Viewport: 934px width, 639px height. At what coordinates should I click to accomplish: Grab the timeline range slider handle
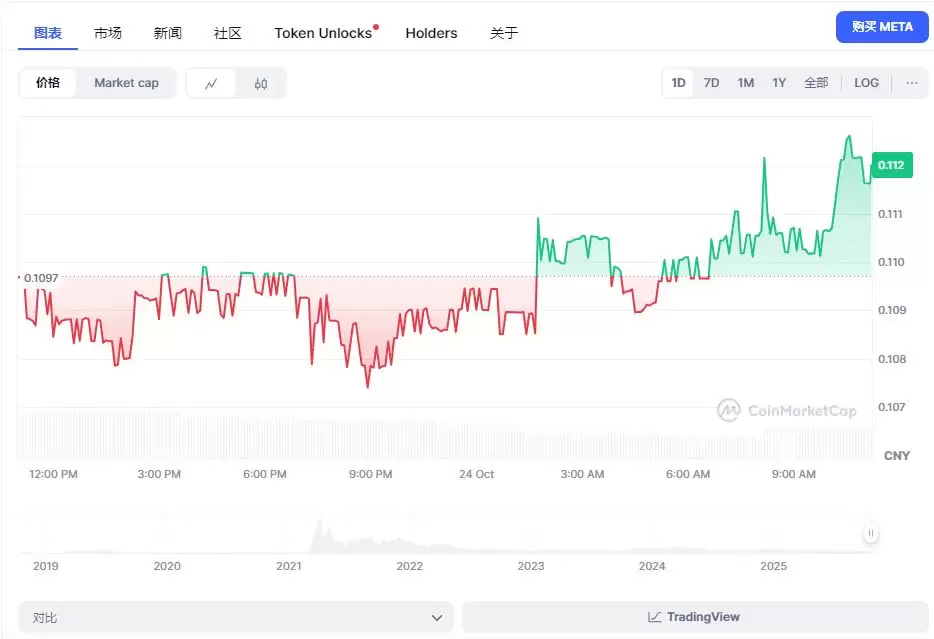pos(871,534)
